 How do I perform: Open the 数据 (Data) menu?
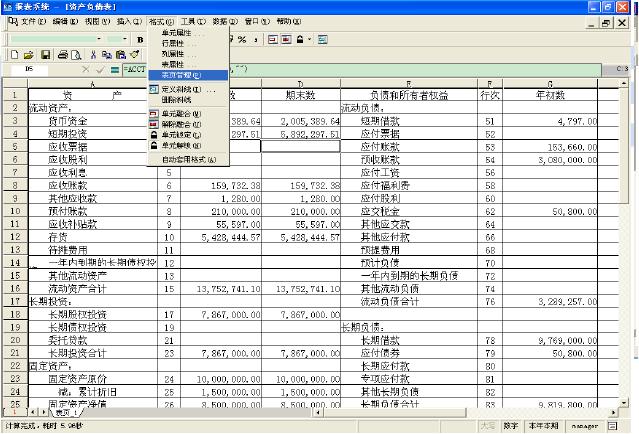225,21
